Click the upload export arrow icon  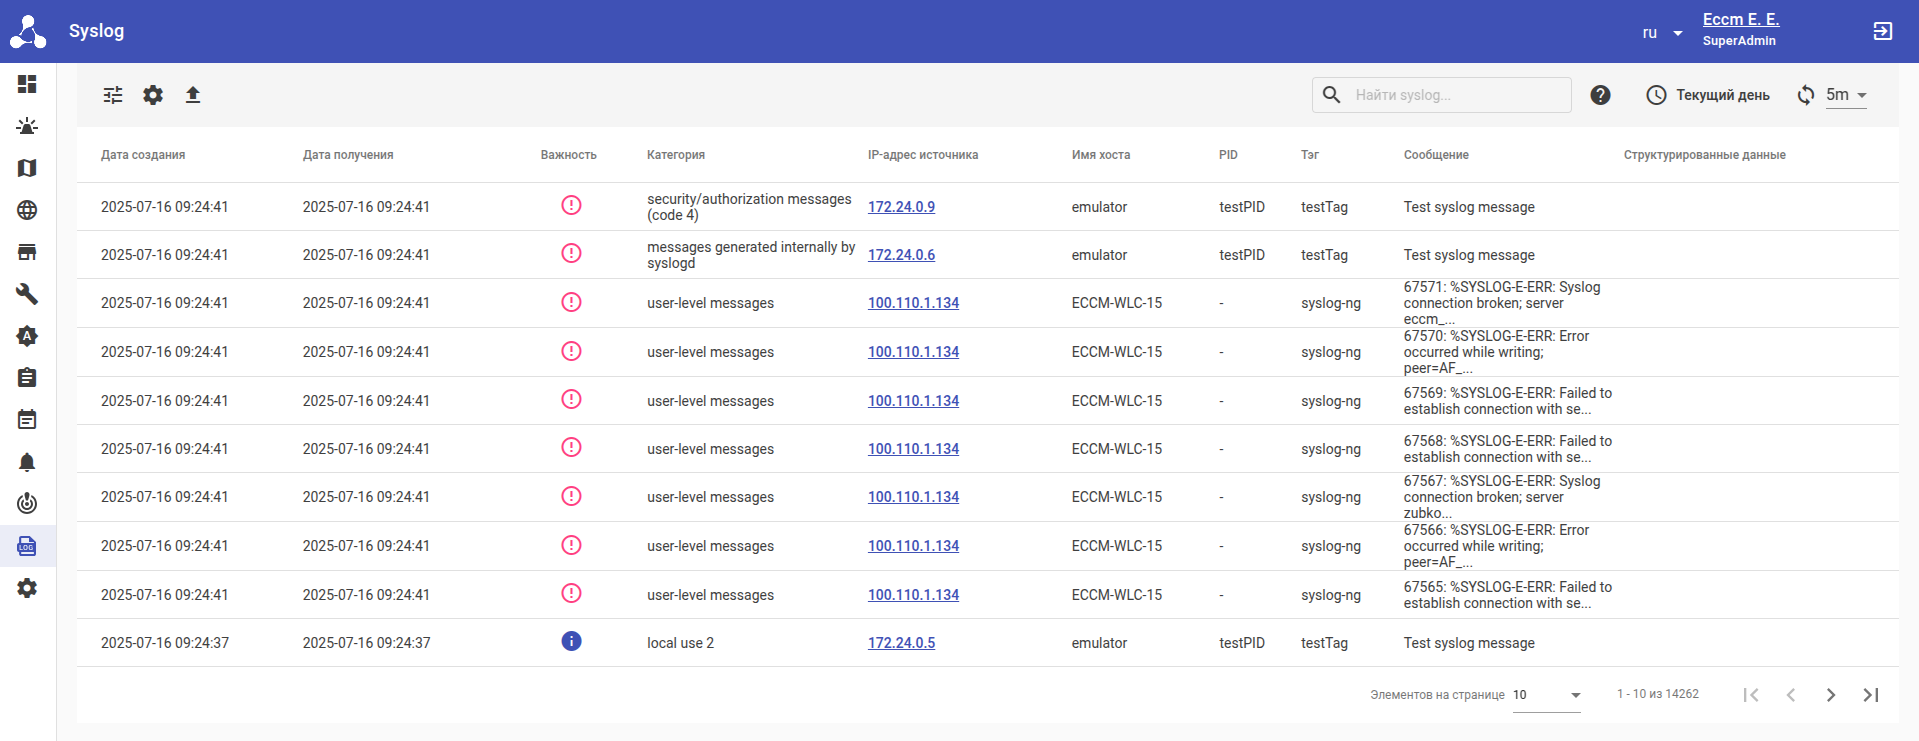[x=193, y=95]
